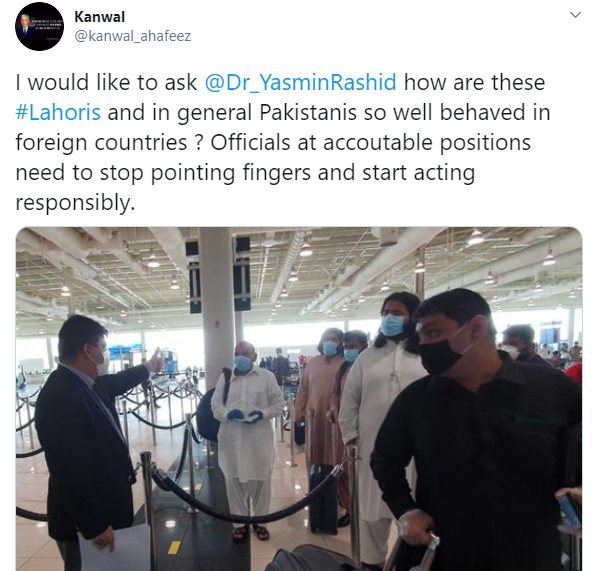Open Kanwal's circular profile avatar
The height and width of the screenshot is (571, 595).
tap(39, 27)
